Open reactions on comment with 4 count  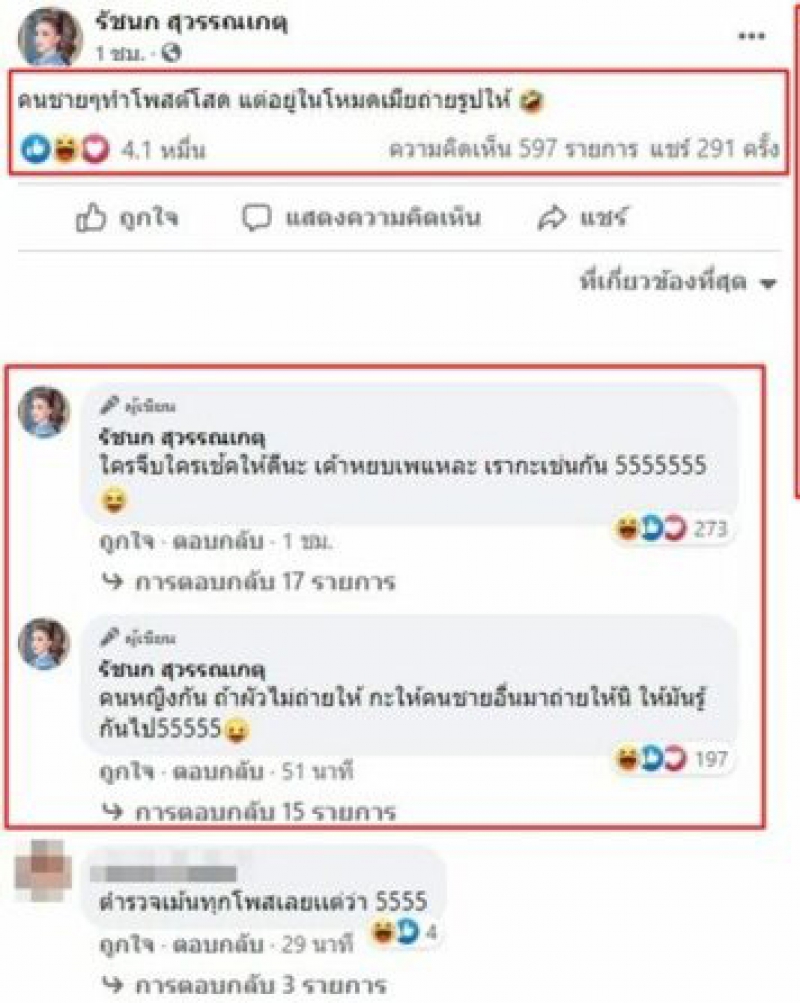coord(404,932)
